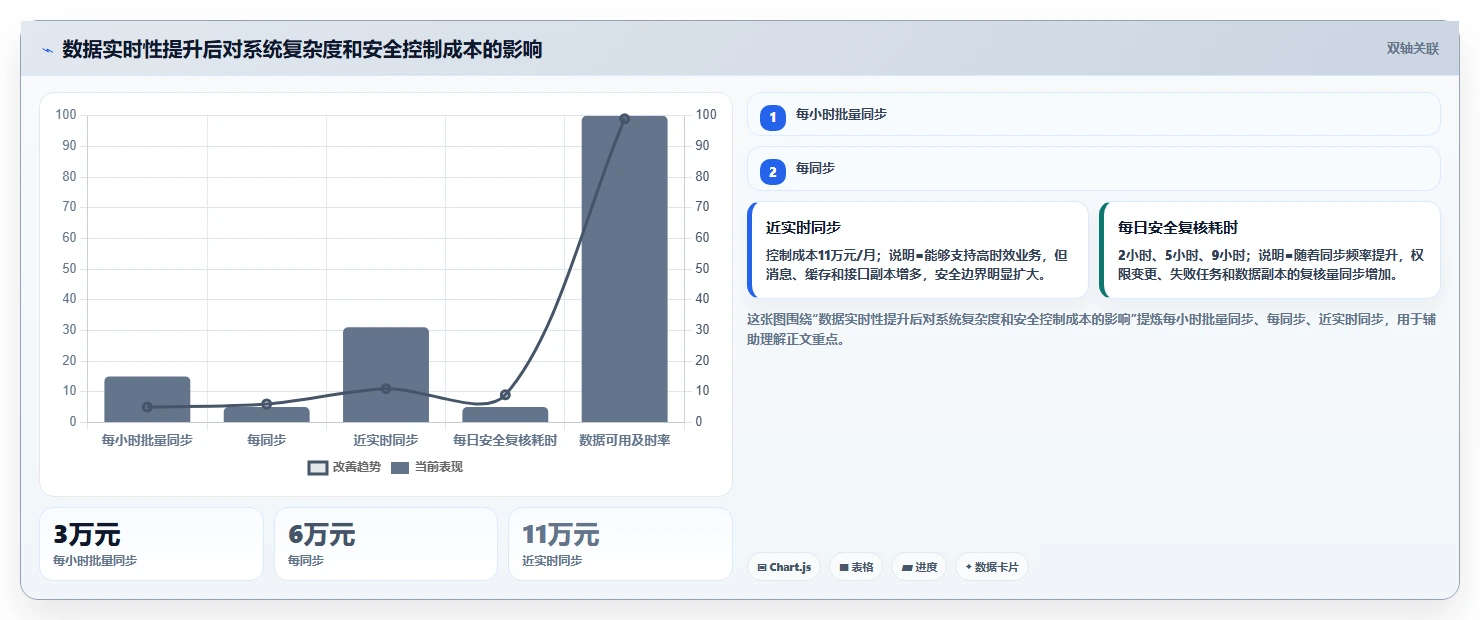Select the 11万元 stat card

coord(620,544)
